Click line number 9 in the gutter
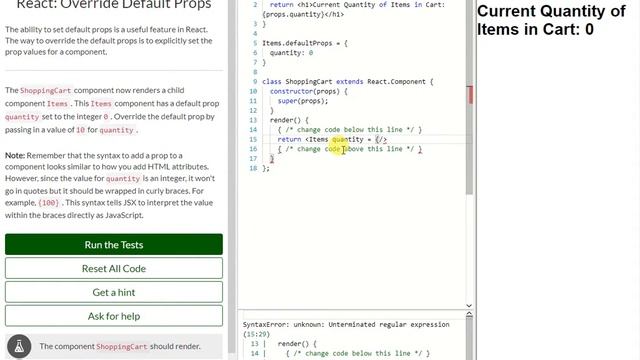Screen dimensions: 640x360 255,81
